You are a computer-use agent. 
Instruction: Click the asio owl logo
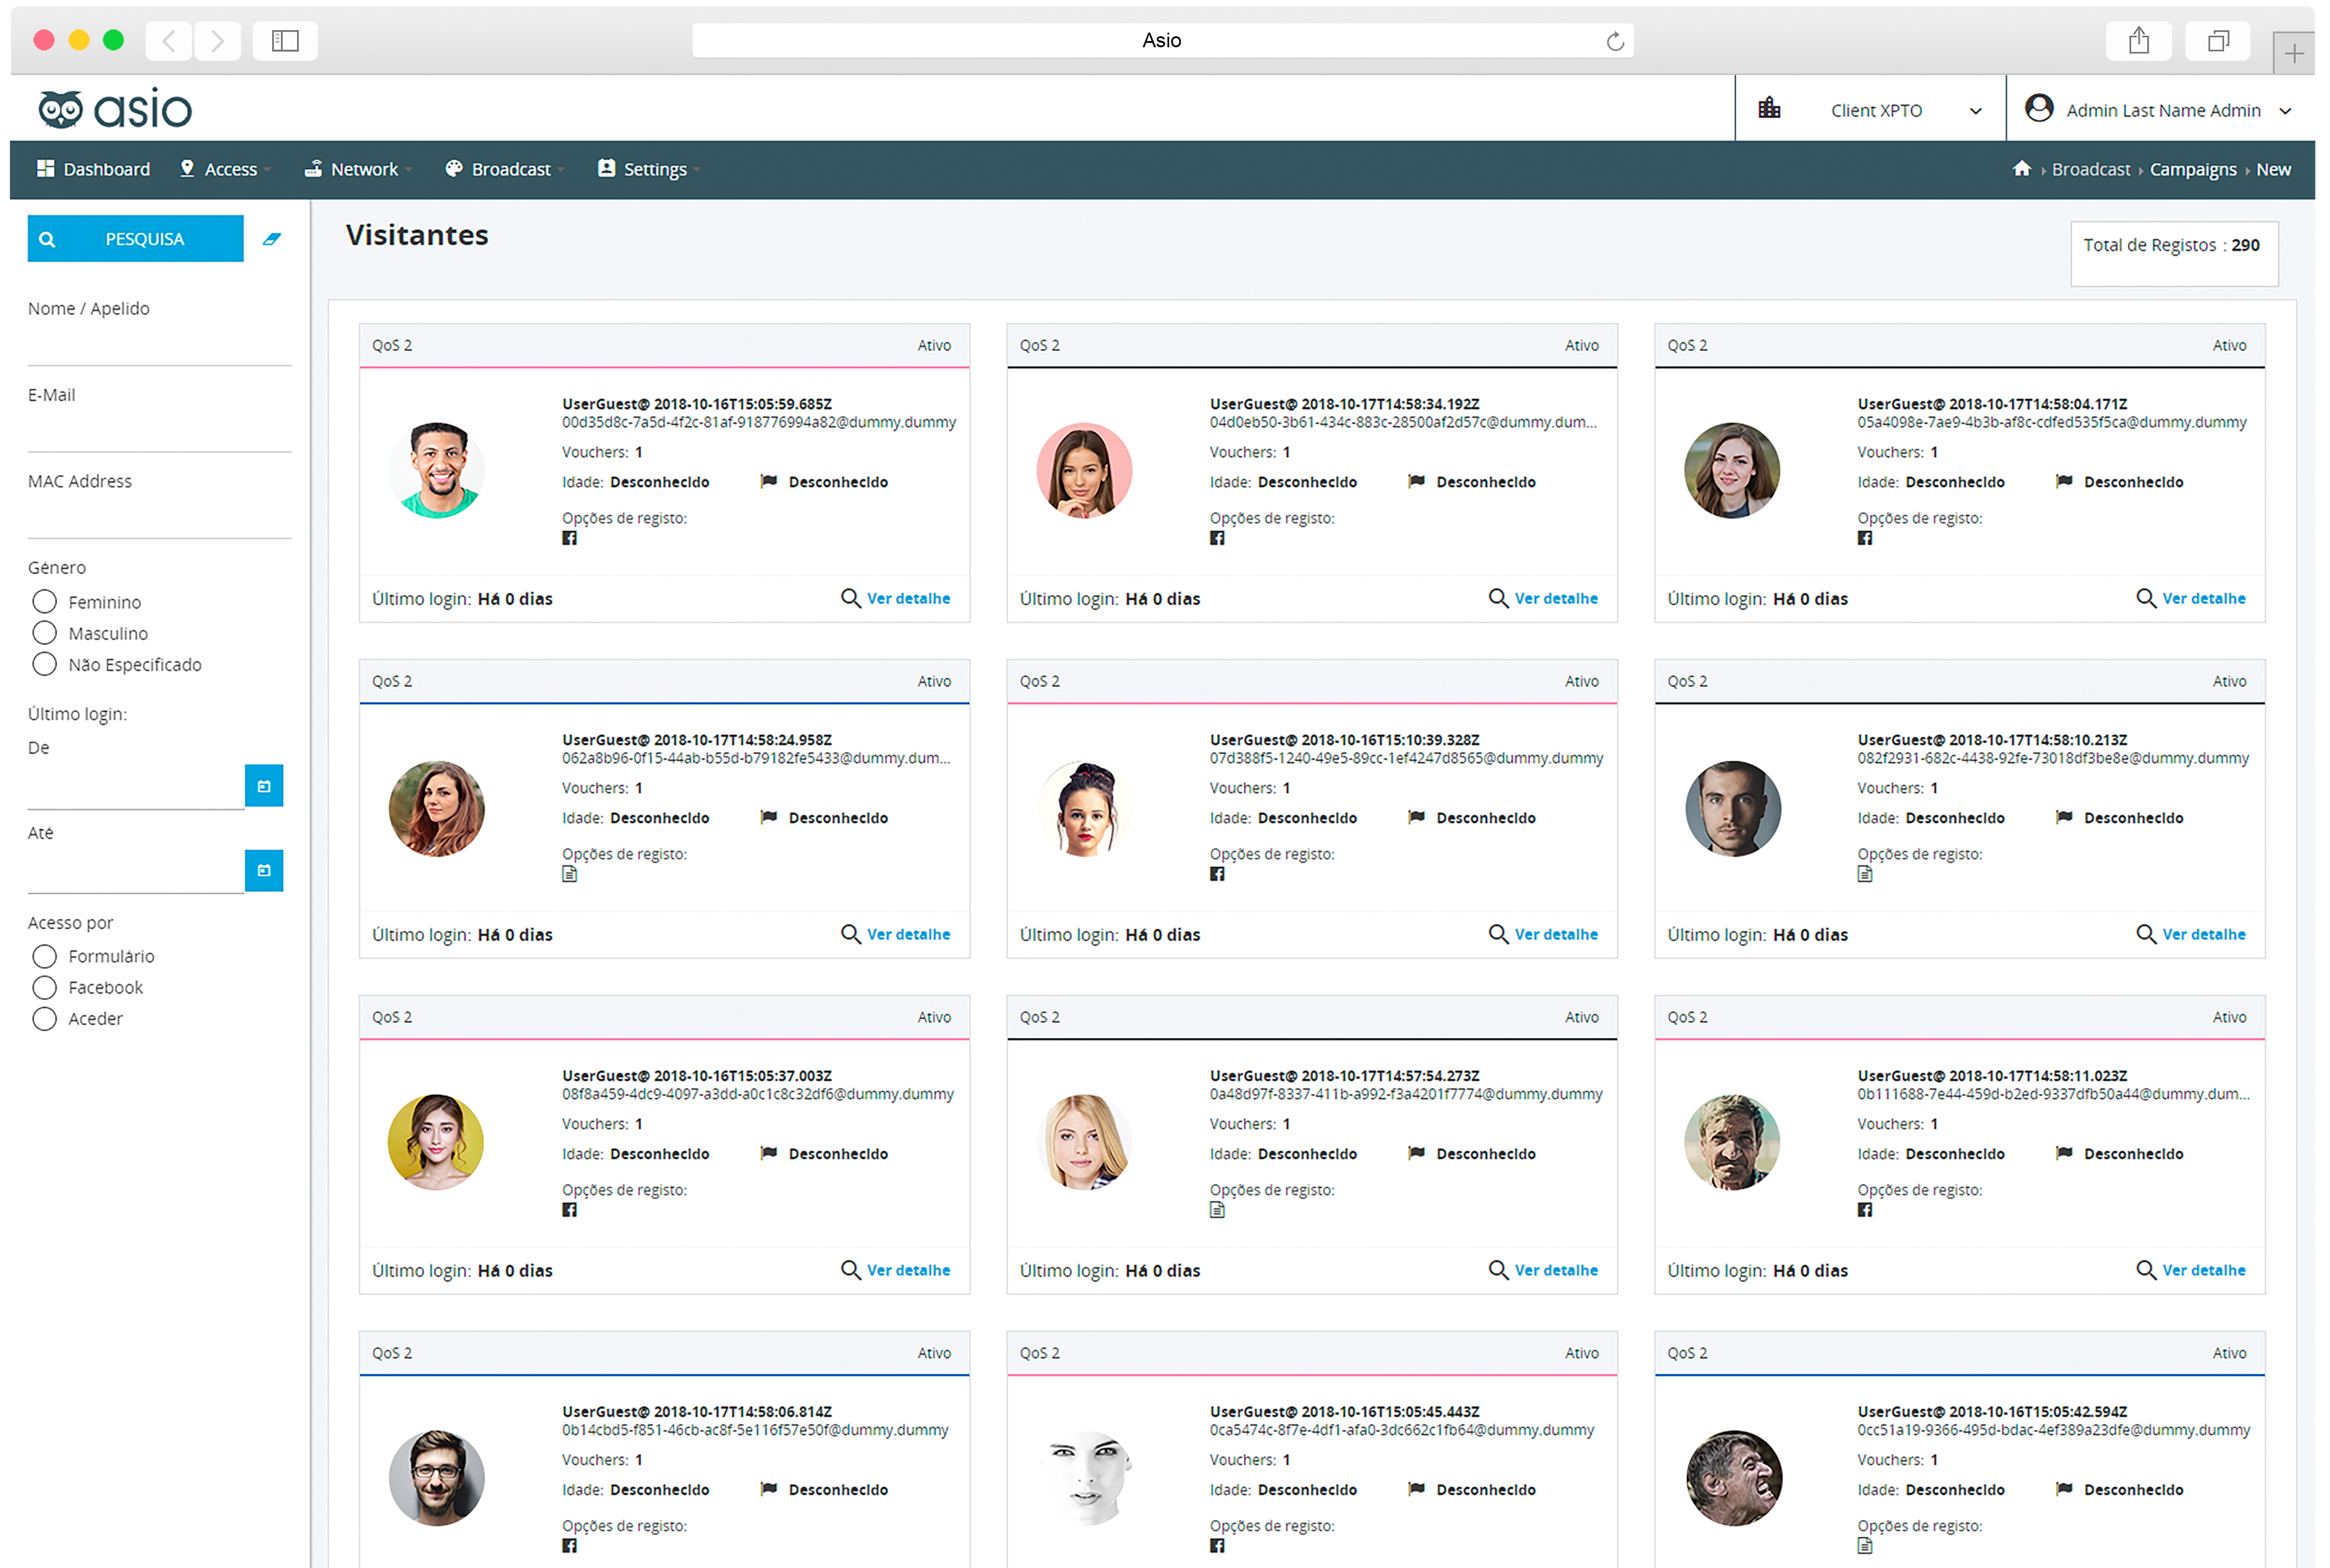pyautogui.click(x=115, y=109)
